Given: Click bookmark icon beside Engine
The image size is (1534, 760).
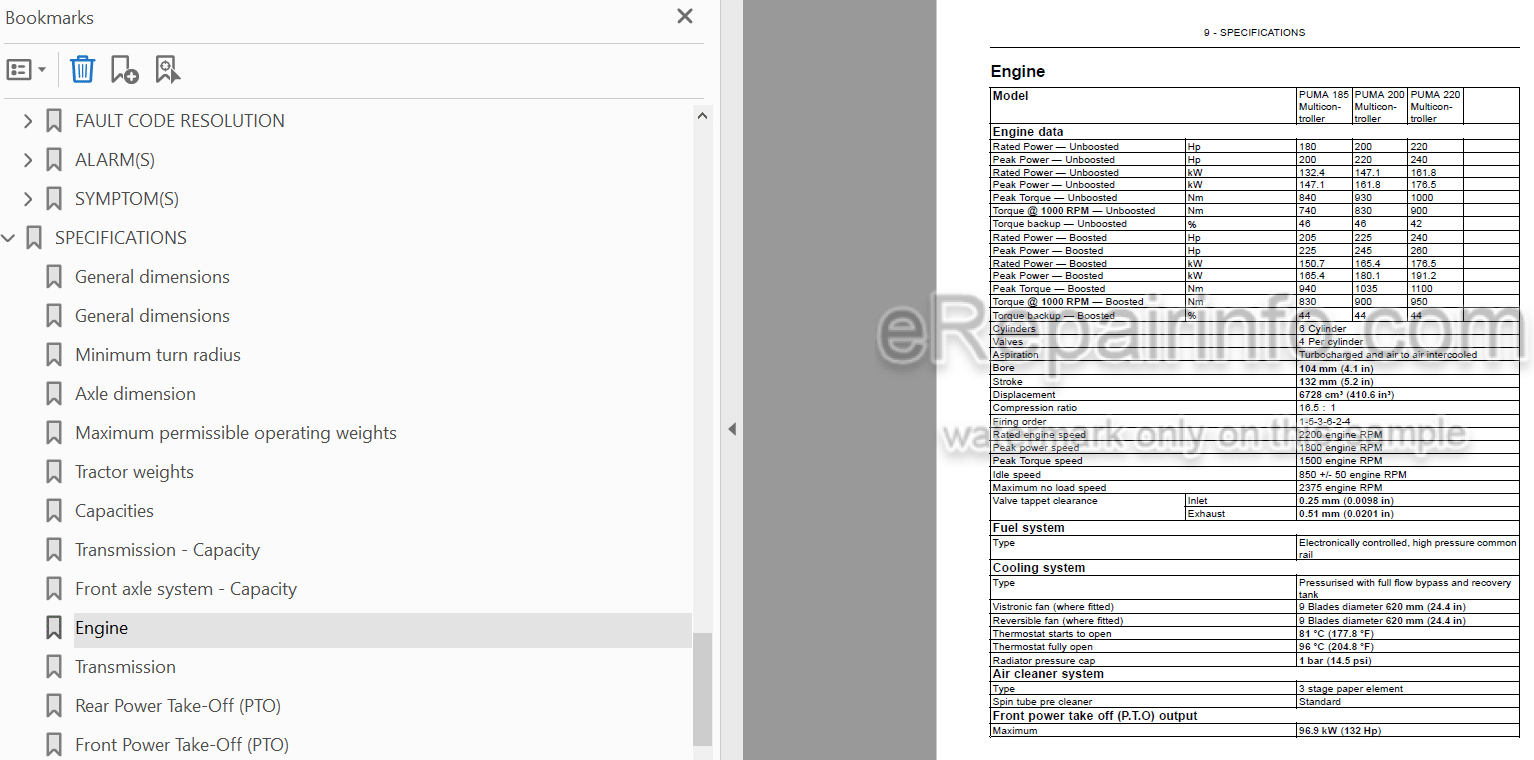Looking at the screenshot, I should 54,628.
